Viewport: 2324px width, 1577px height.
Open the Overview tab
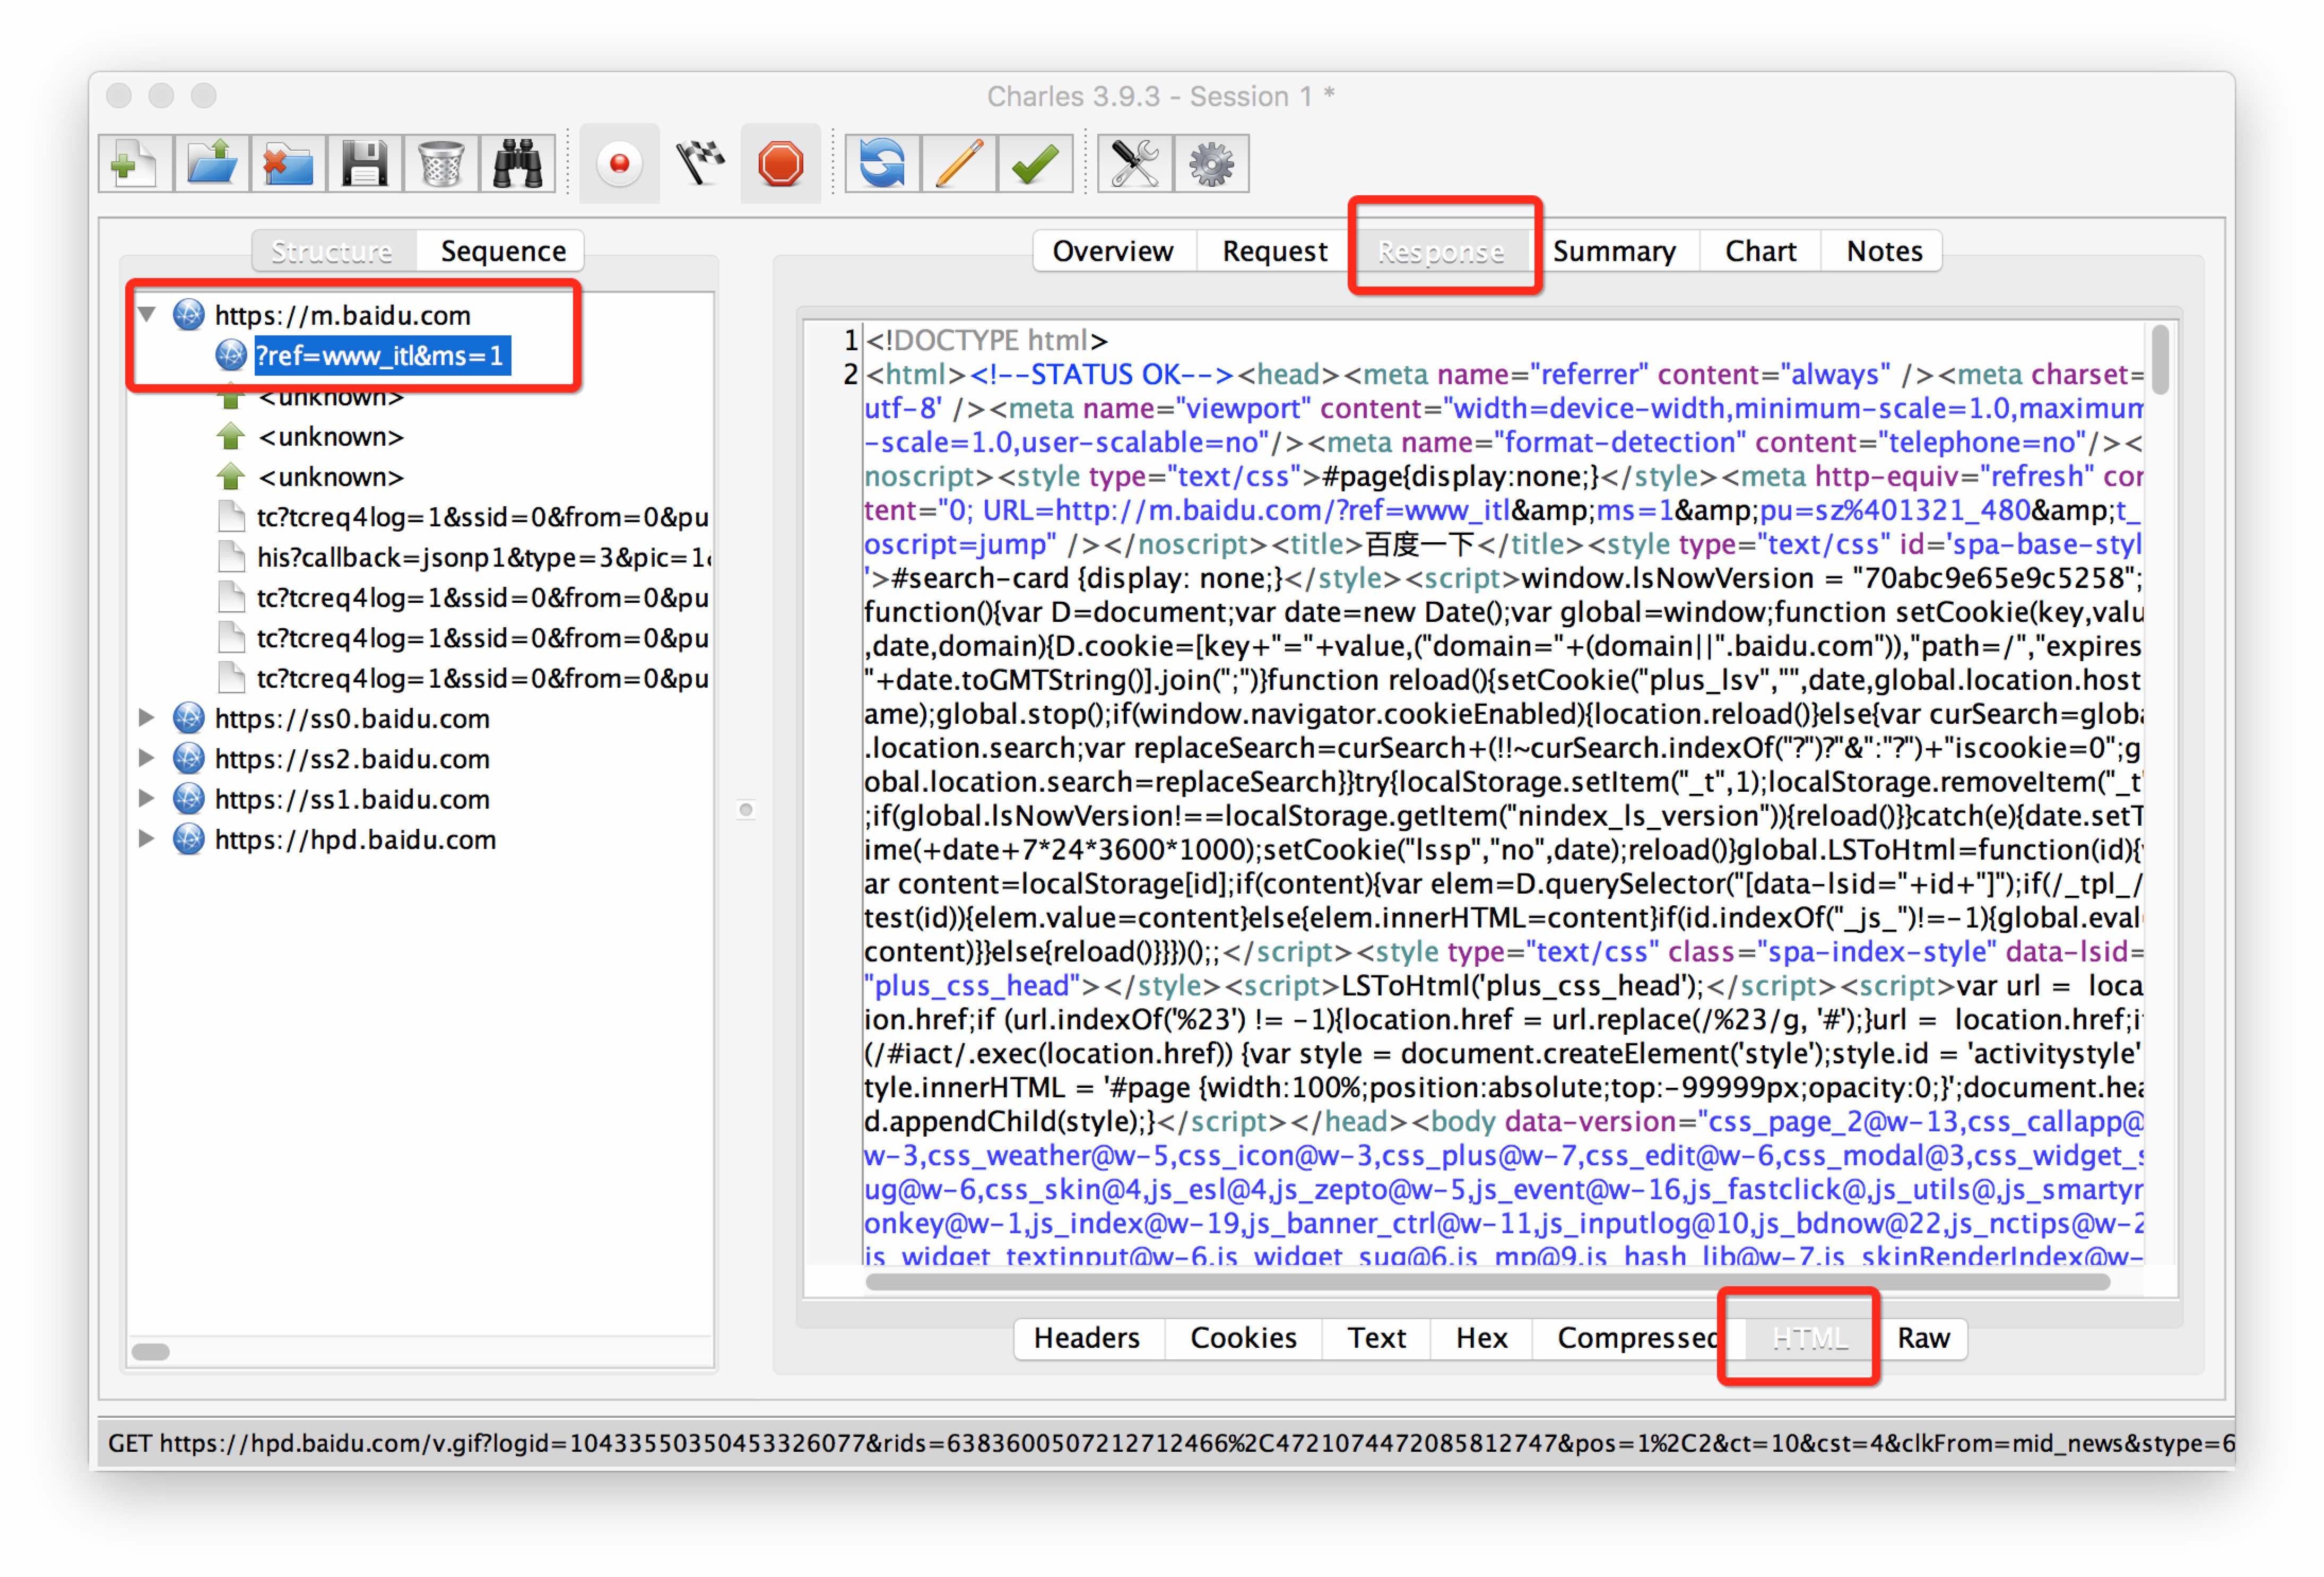[1113, 251]
